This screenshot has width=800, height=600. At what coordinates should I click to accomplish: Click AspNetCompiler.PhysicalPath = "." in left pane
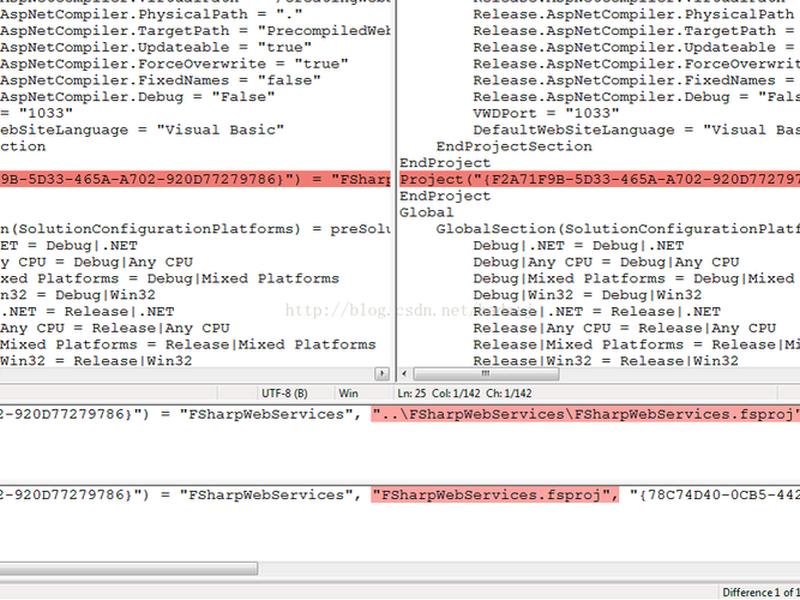coord(152,14)
